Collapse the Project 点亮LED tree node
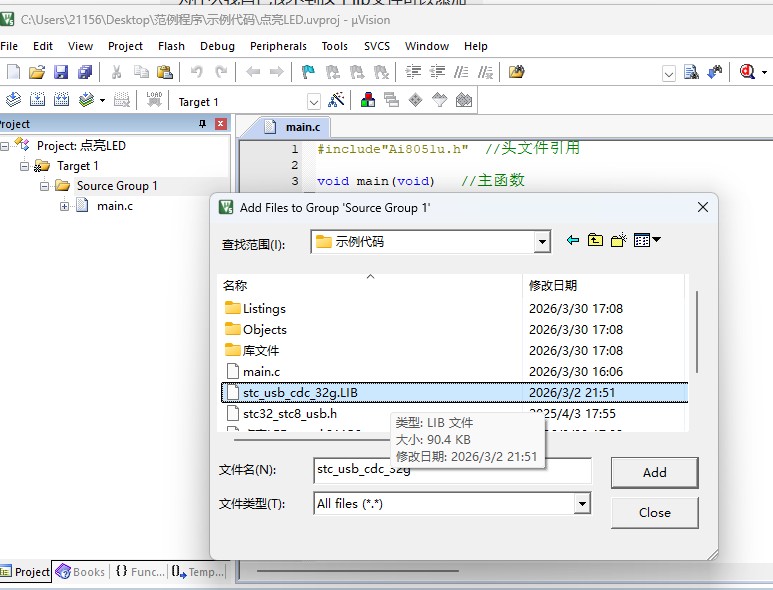Screen dimensions: 773x590 [x=4, y=146]
